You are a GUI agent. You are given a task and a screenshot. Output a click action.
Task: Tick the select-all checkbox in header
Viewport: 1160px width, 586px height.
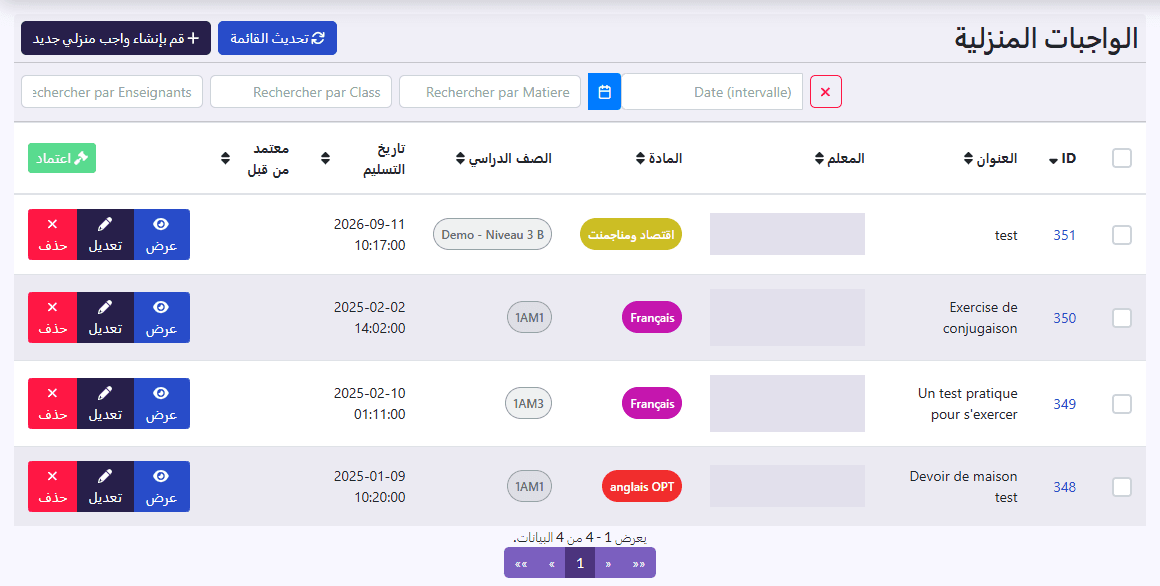(1122, 158)
